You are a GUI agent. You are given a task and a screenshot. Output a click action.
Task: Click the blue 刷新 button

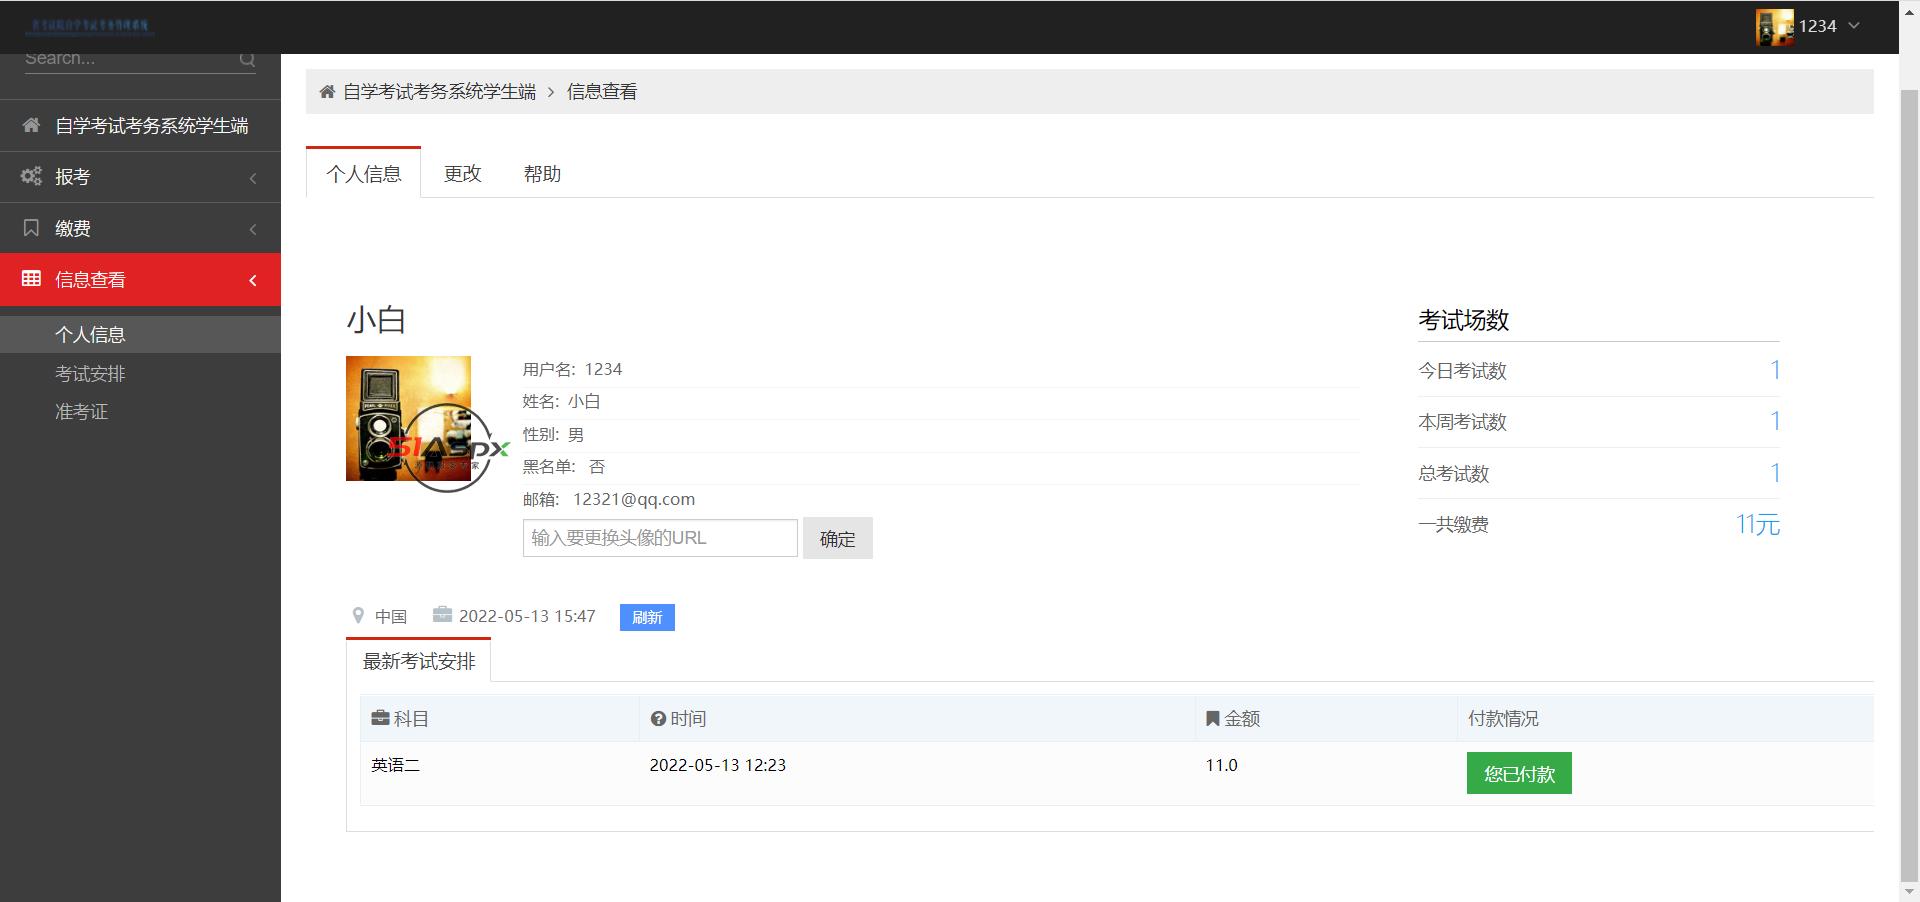(x=647, y=617)
